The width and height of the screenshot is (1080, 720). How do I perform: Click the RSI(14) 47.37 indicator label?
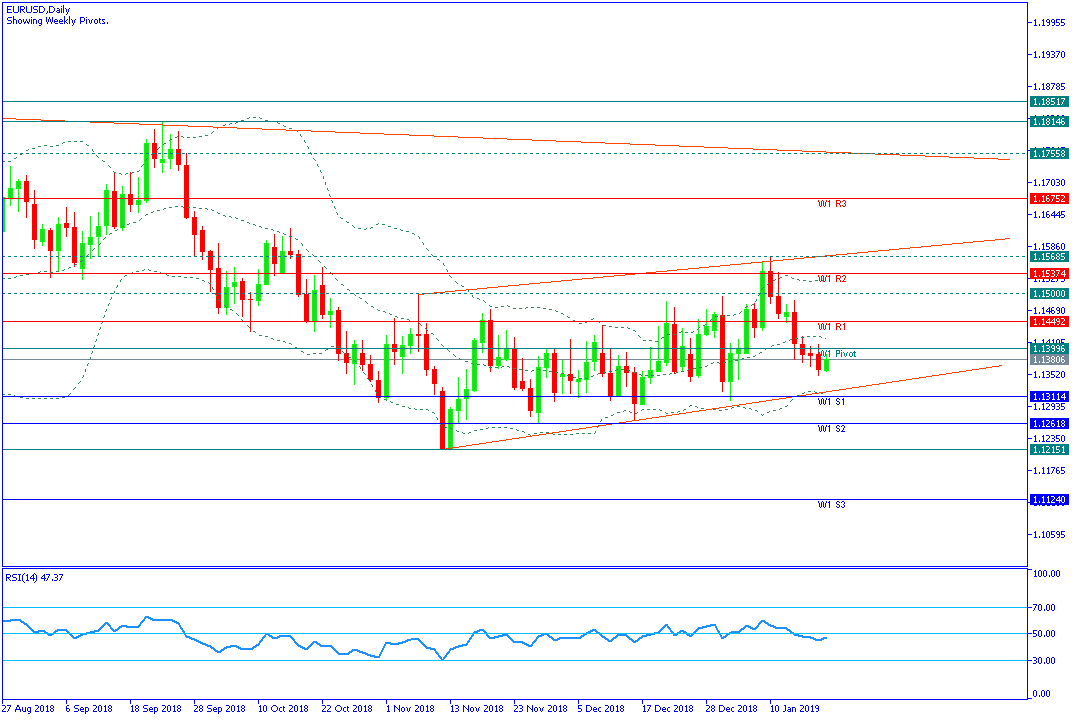coord(34,577)
